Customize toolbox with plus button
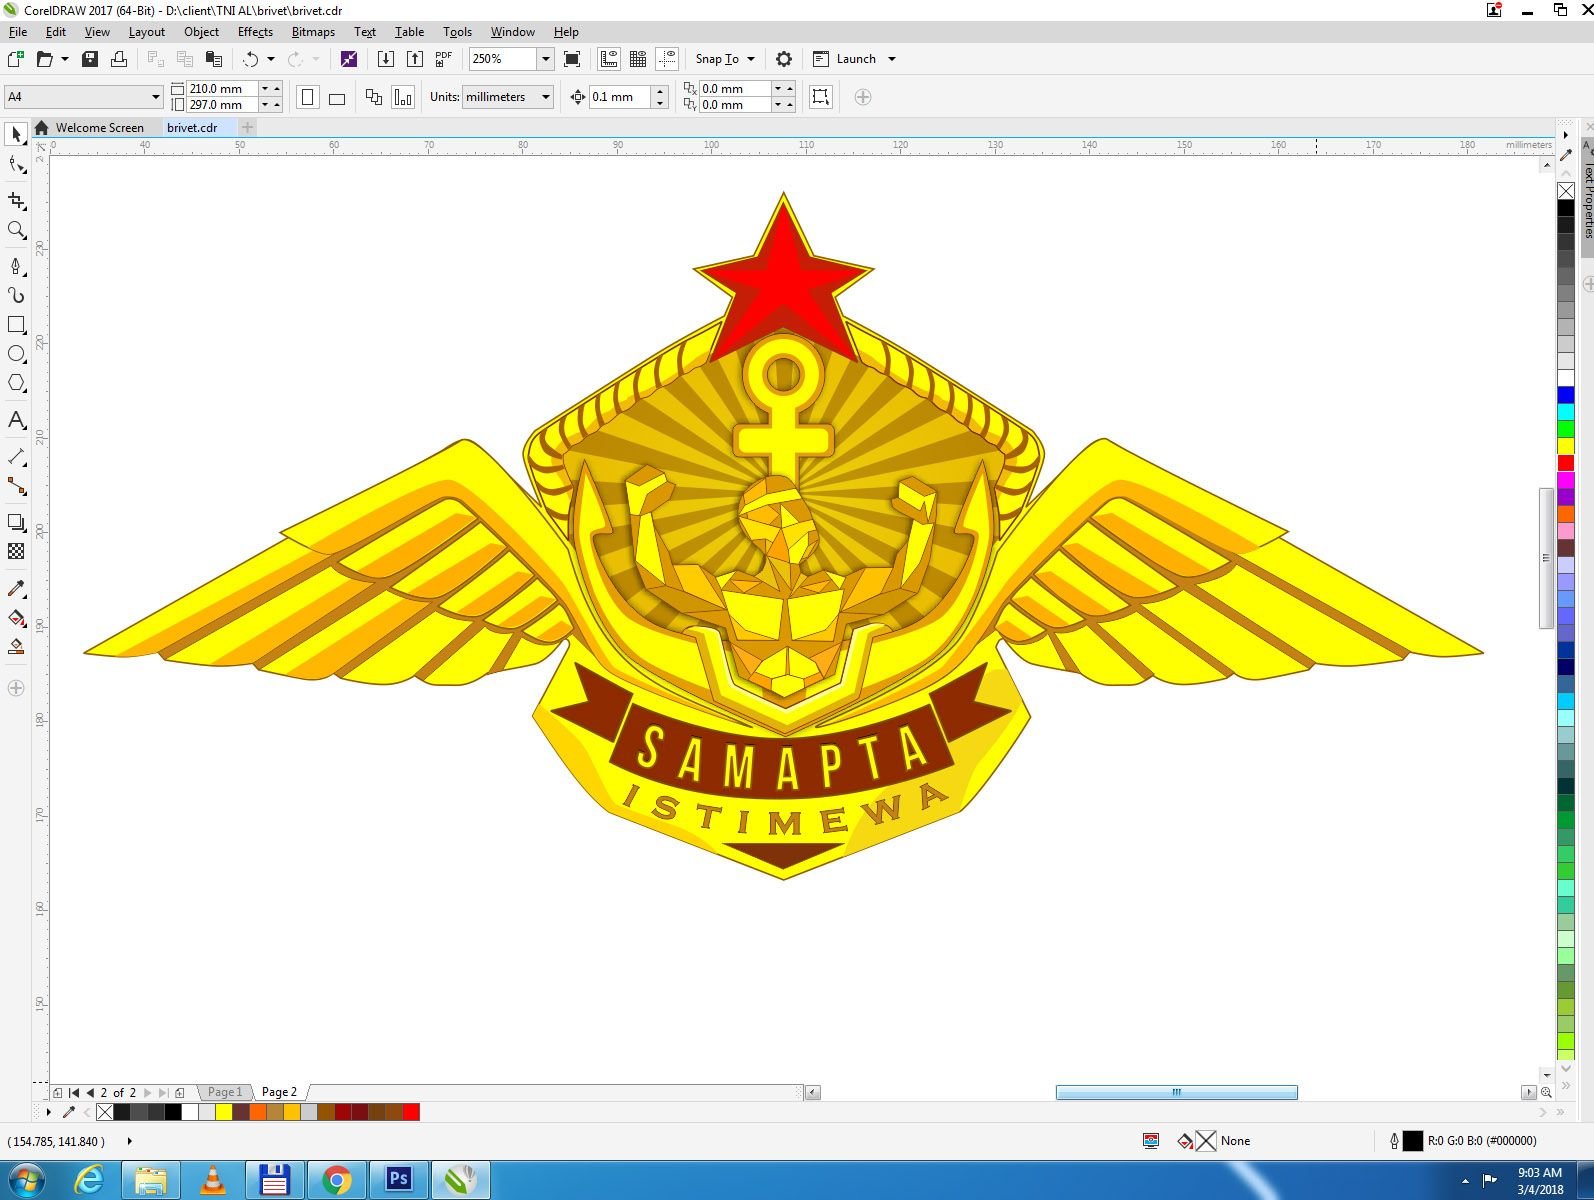1594x1200 pixels. tap(16, 688)
